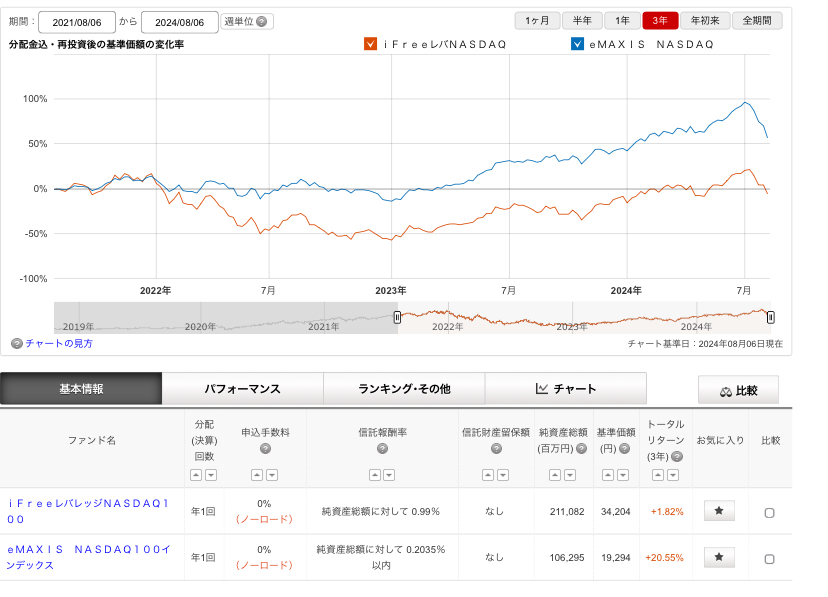This screenshot has width=828, height=597.
Task: Sort 純資産総額 column descending
Action: coord(570,475)
